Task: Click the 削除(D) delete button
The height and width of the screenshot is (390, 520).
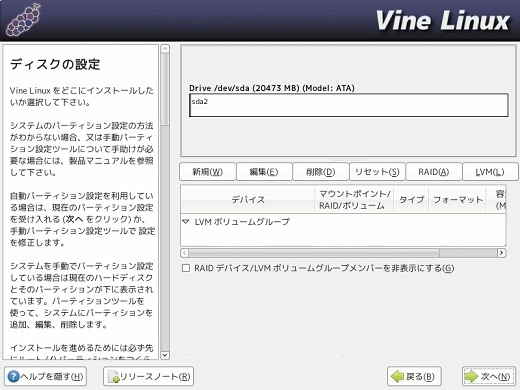Action: (321, 172)
